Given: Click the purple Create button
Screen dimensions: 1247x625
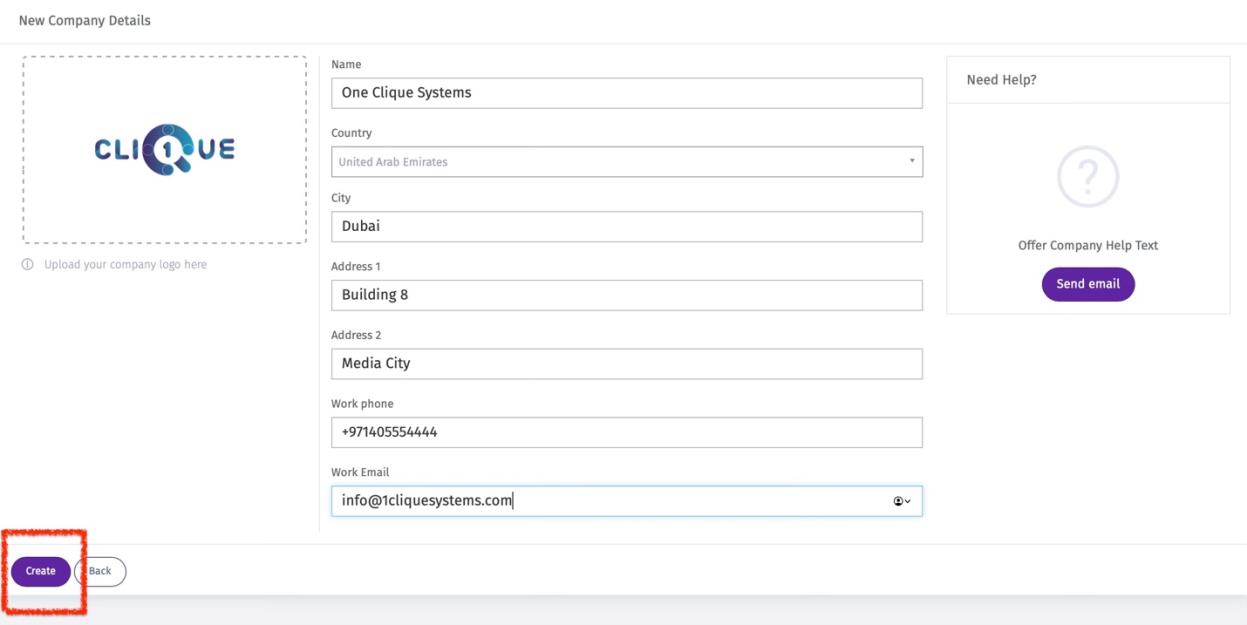Looking at the screenshot, I should point(40,571).
